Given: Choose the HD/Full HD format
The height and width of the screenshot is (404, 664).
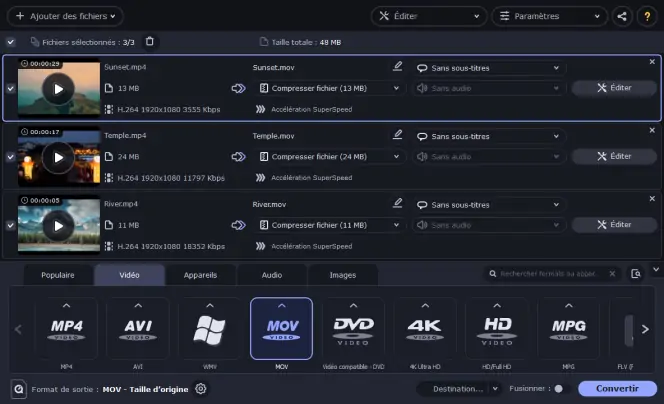Looking at the screenshot, I should click(x=497, y=329).
